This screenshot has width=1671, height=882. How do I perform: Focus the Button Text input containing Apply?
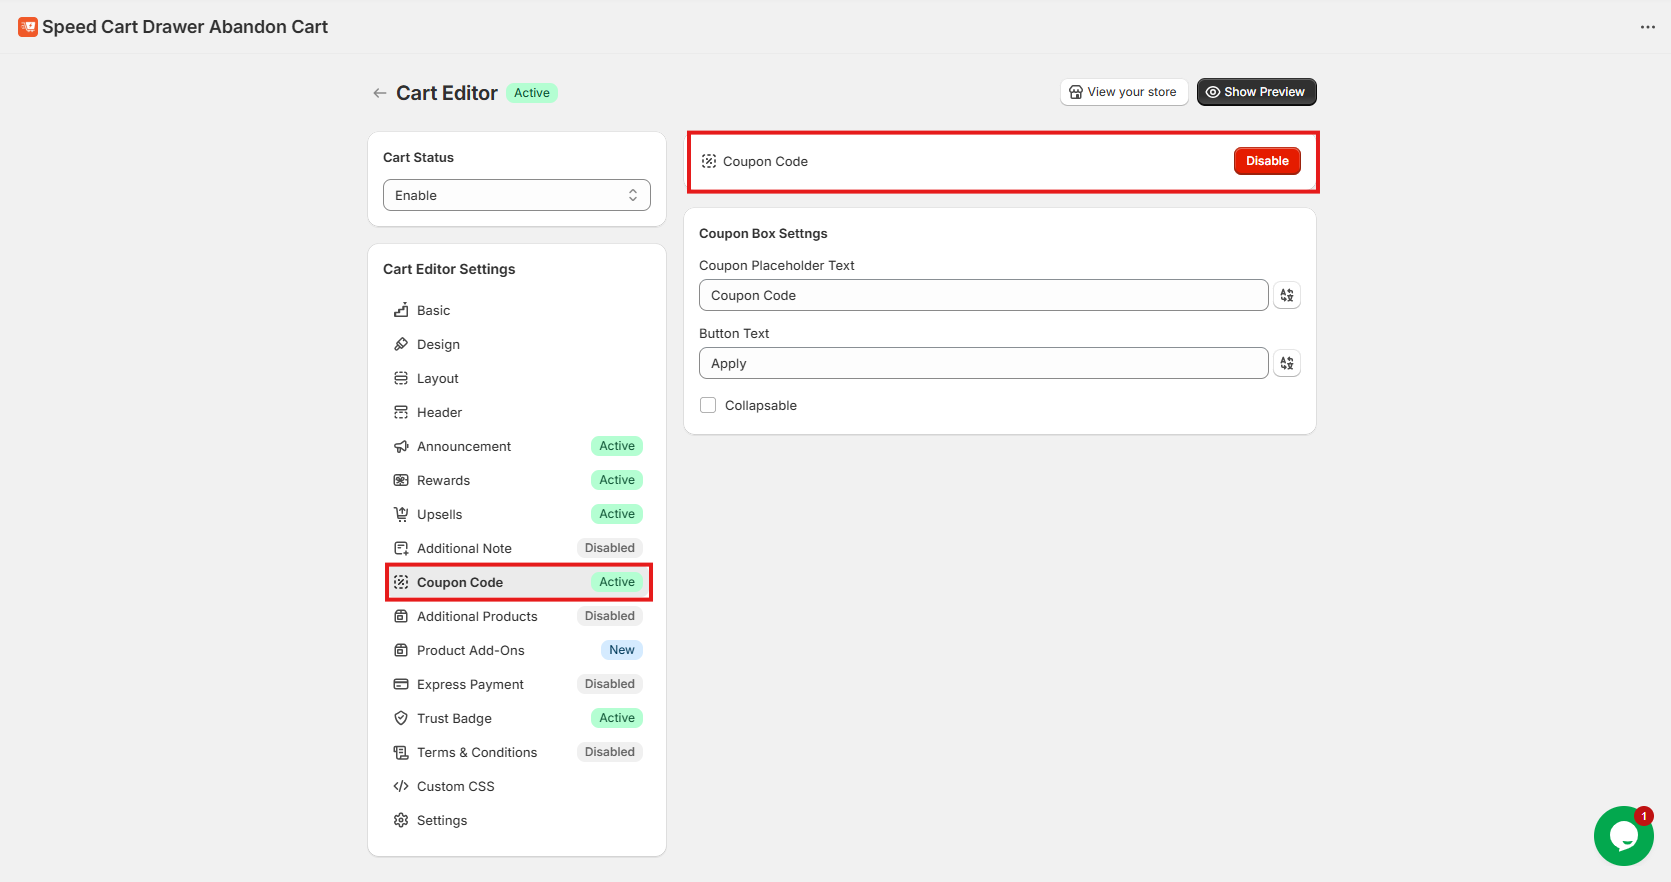click(x=983, y=363)
